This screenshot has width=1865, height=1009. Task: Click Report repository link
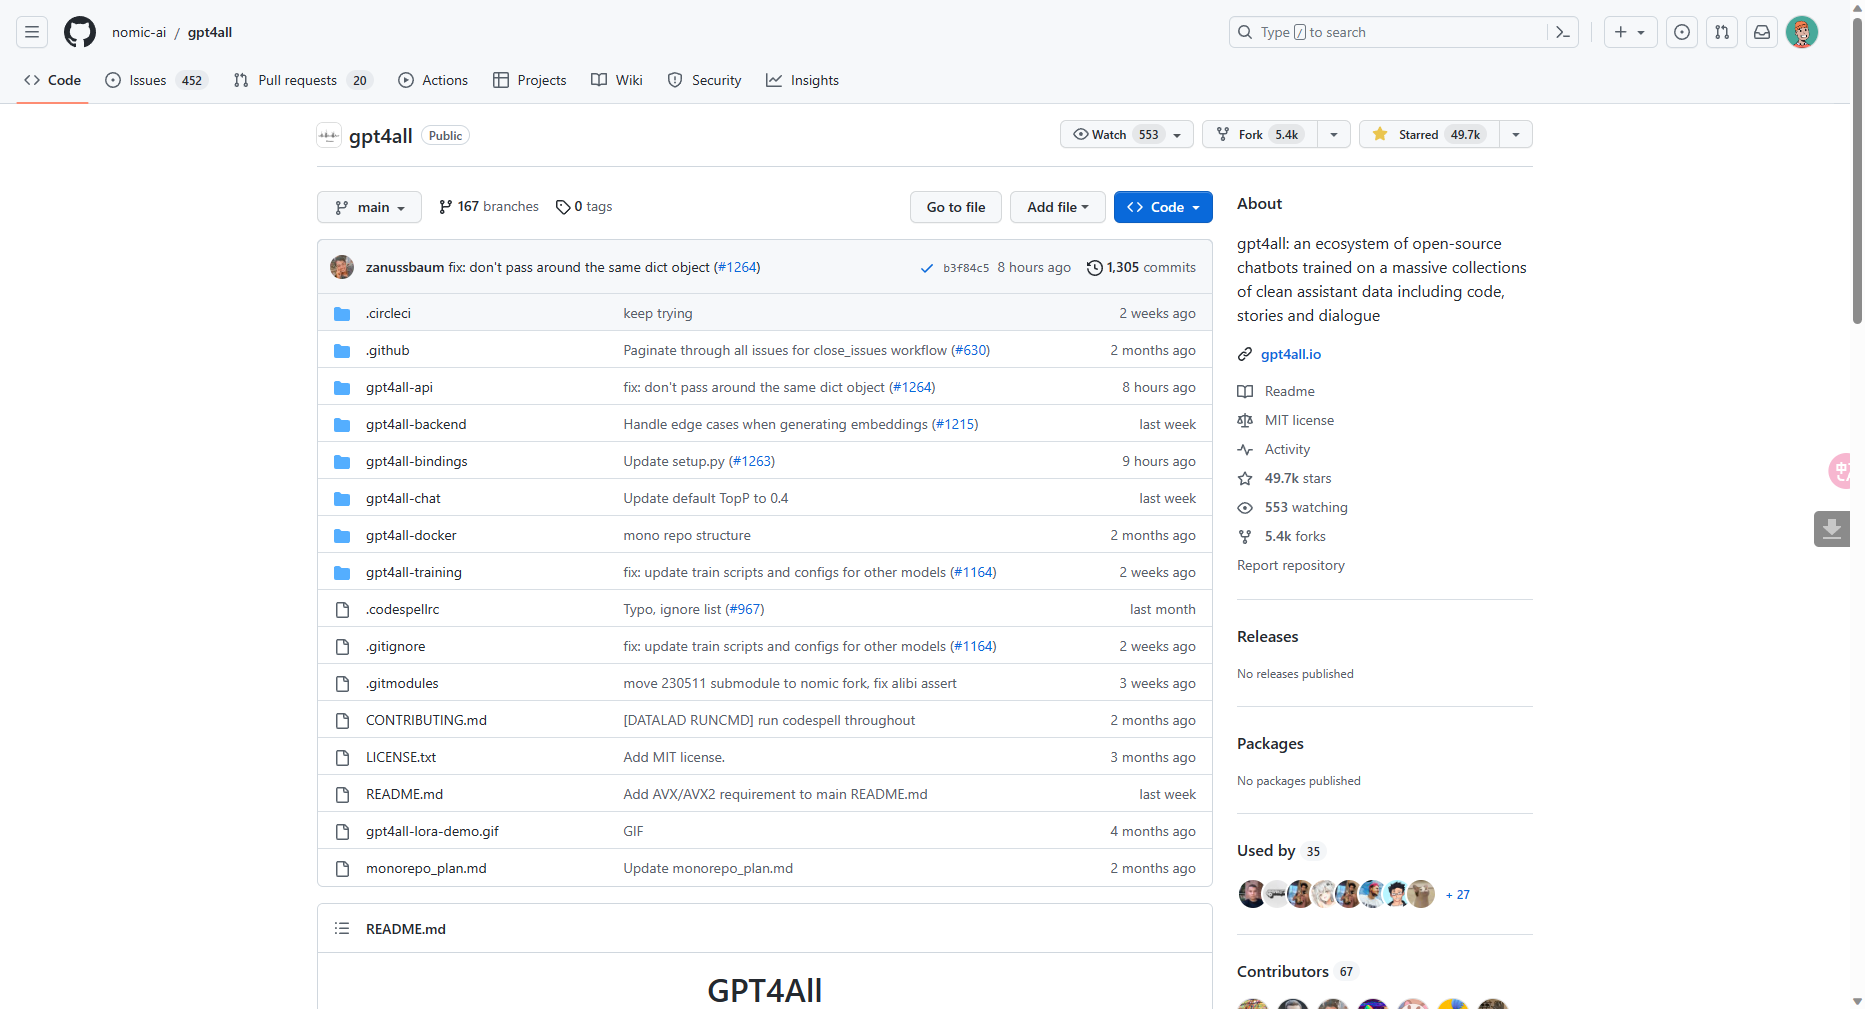click(x=1291, y=565)
